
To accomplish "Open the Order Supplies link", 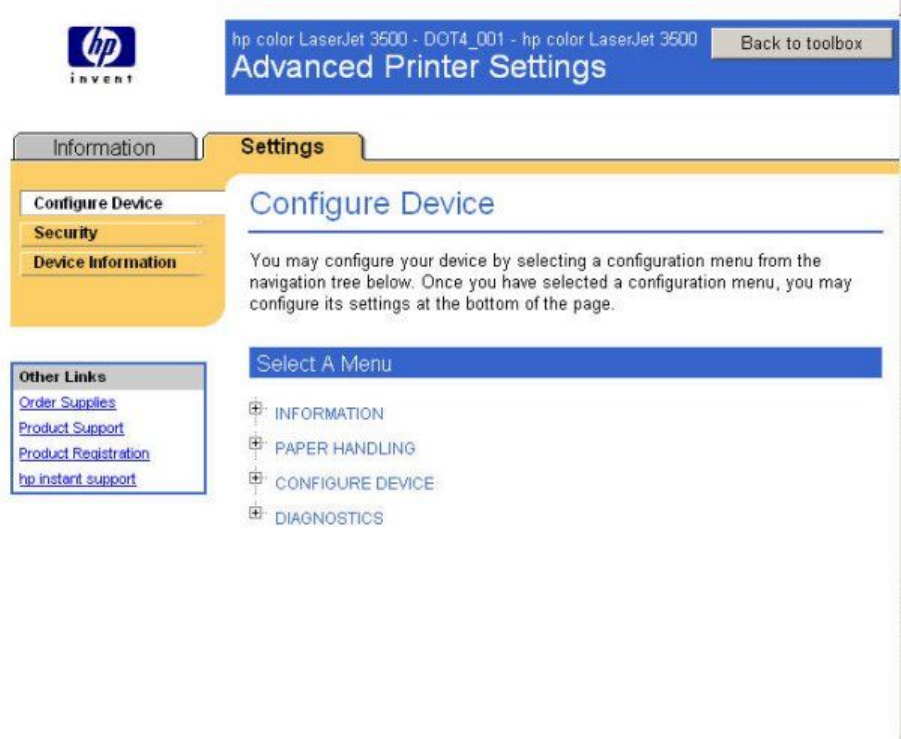I will pyautogui.click(x=67, y=402).
